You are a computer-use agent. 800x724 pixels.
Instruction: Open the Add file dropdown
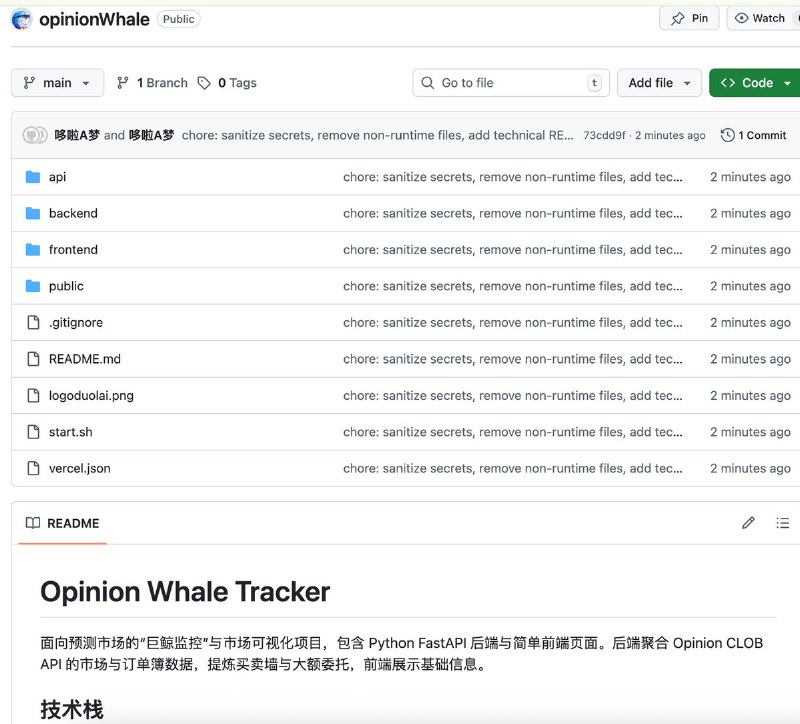[x=659, y=82]
